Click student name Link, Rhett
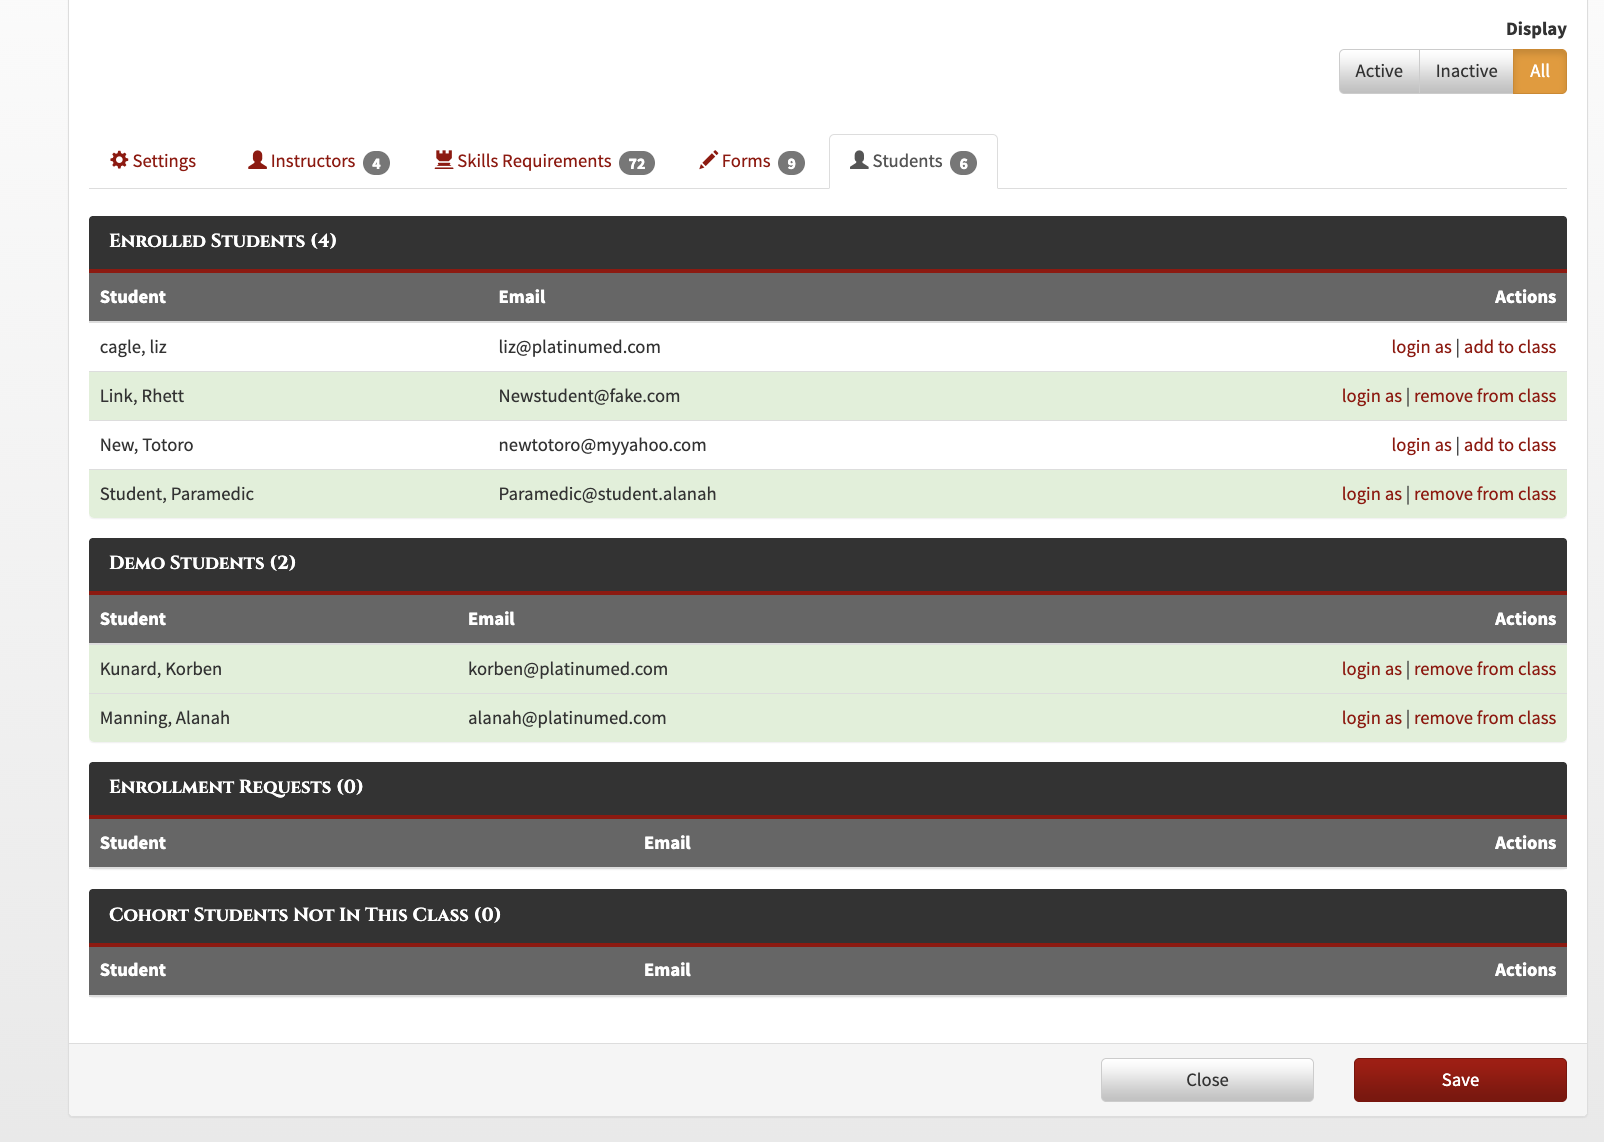Viewport: 1604px width, 1142px height. [x=142, y=396]
